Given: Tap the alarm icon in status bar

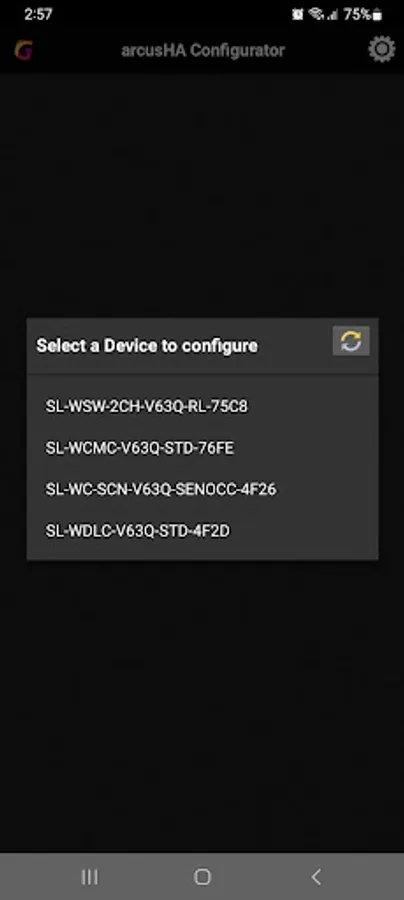Looking at the screenshot, I should click(297, 14).
